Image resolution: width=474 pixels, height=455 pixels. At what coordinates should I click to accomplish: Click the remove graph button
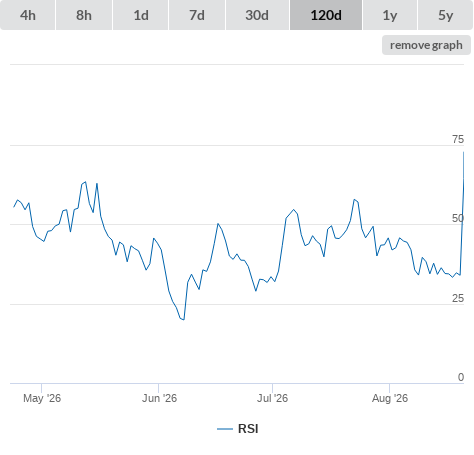coord(426,45)
